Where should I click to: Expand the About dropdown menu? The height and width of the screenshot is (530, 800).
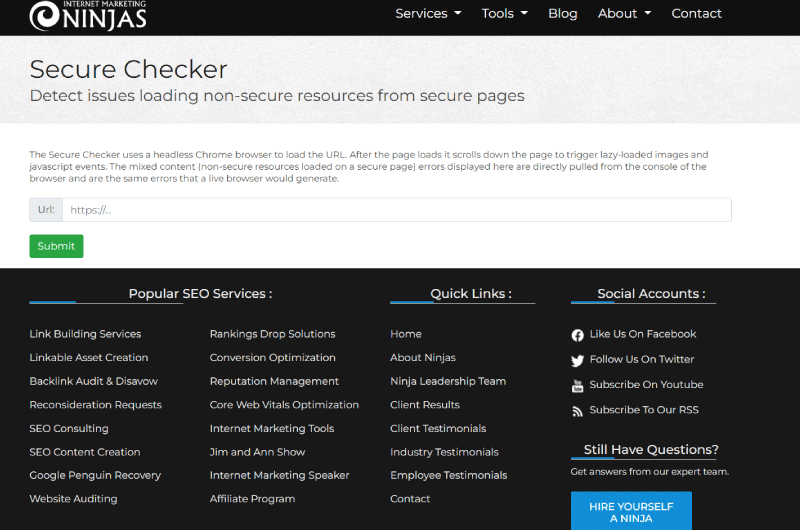pyautogui.click(x=624, y=13)
